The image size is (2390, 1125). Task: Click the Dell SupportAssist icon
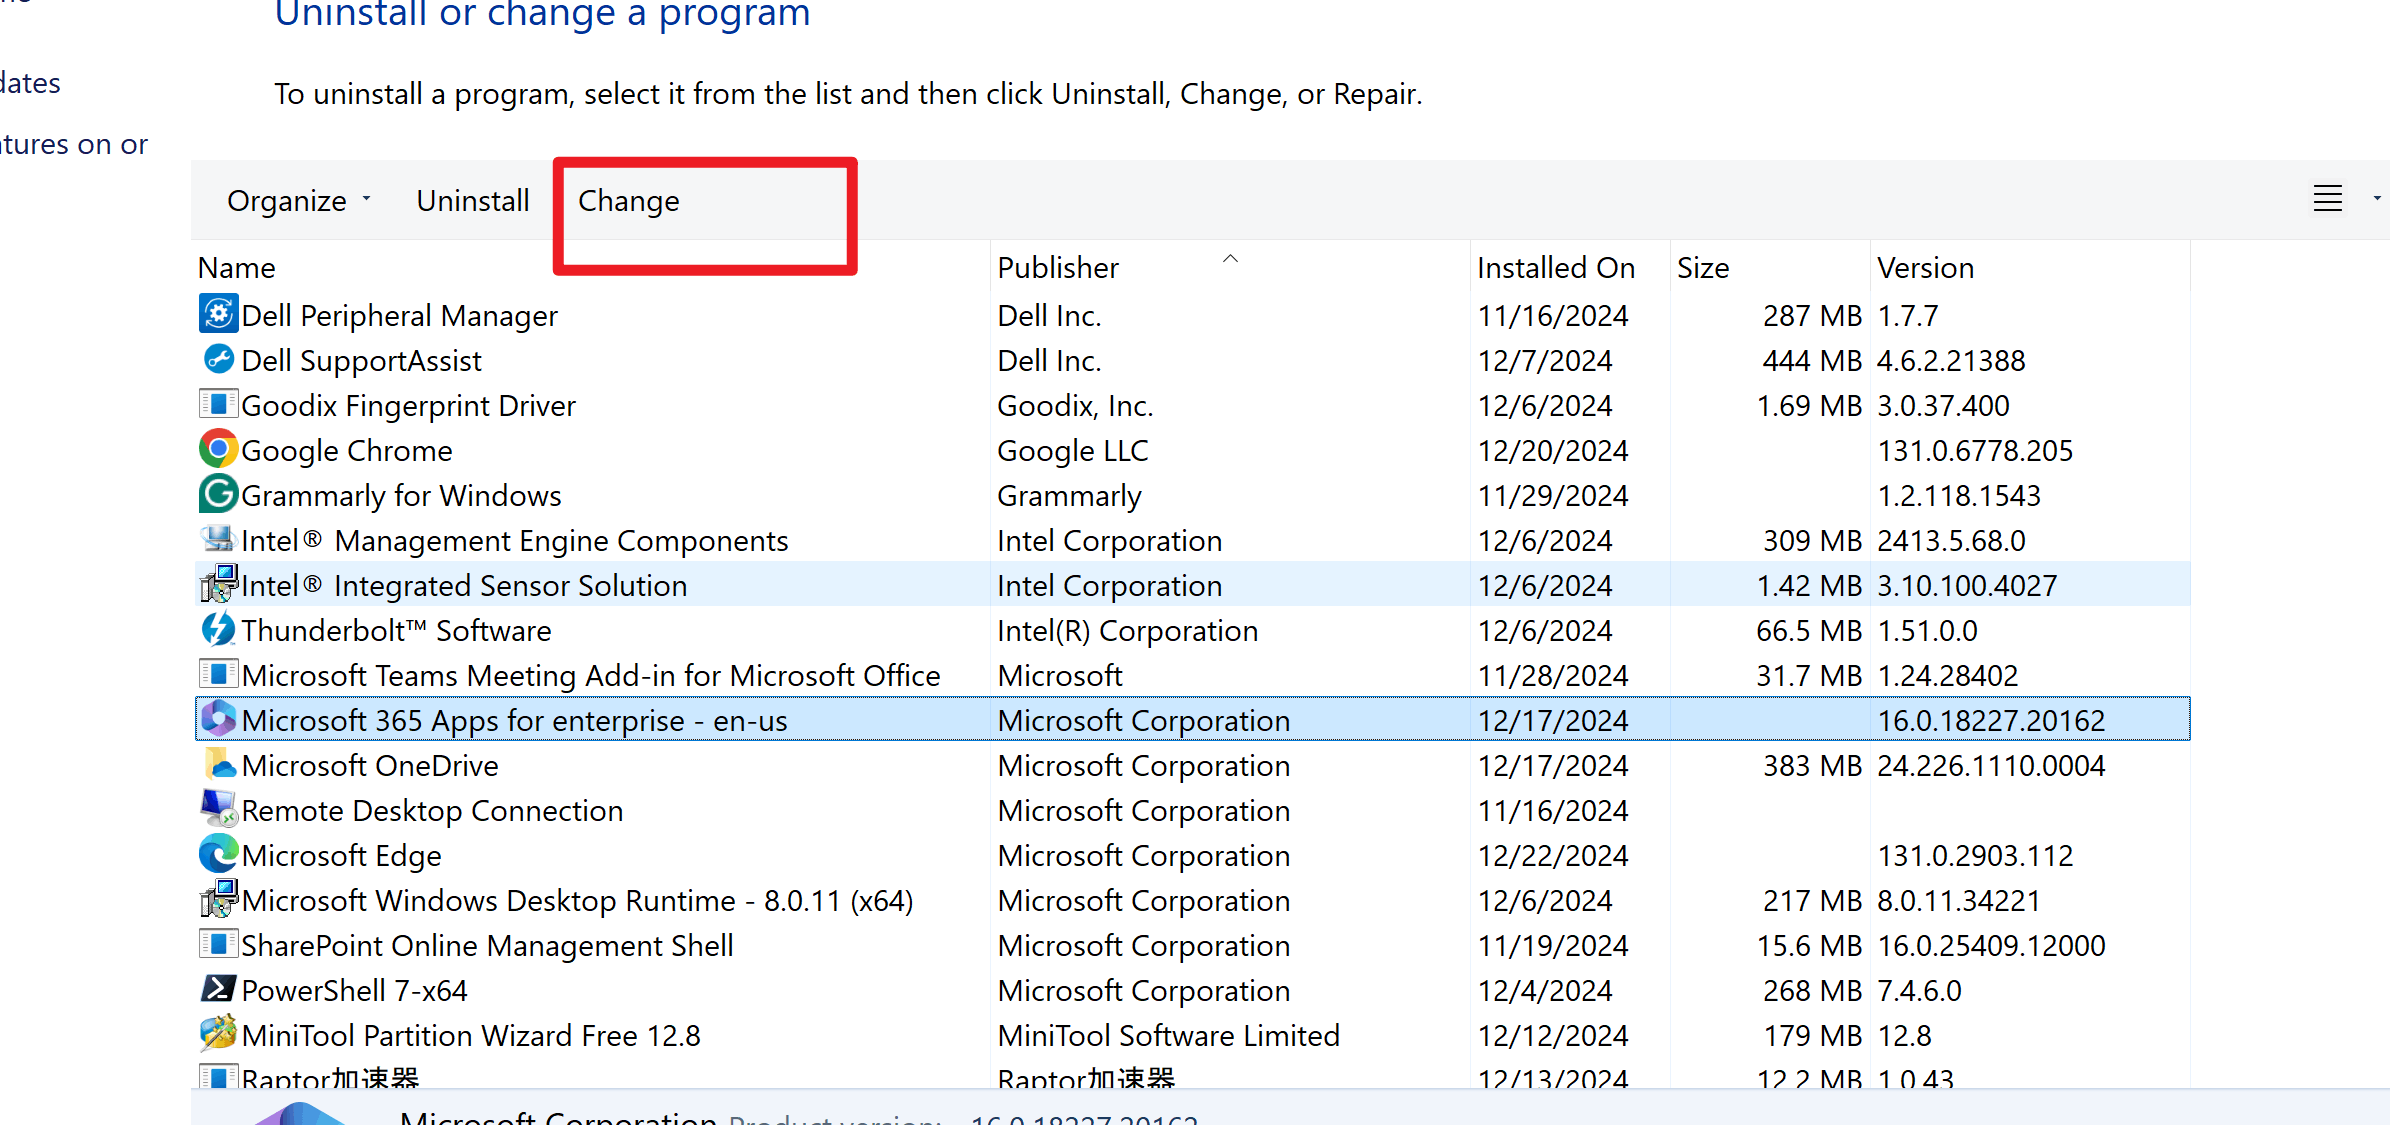(218, 360)
